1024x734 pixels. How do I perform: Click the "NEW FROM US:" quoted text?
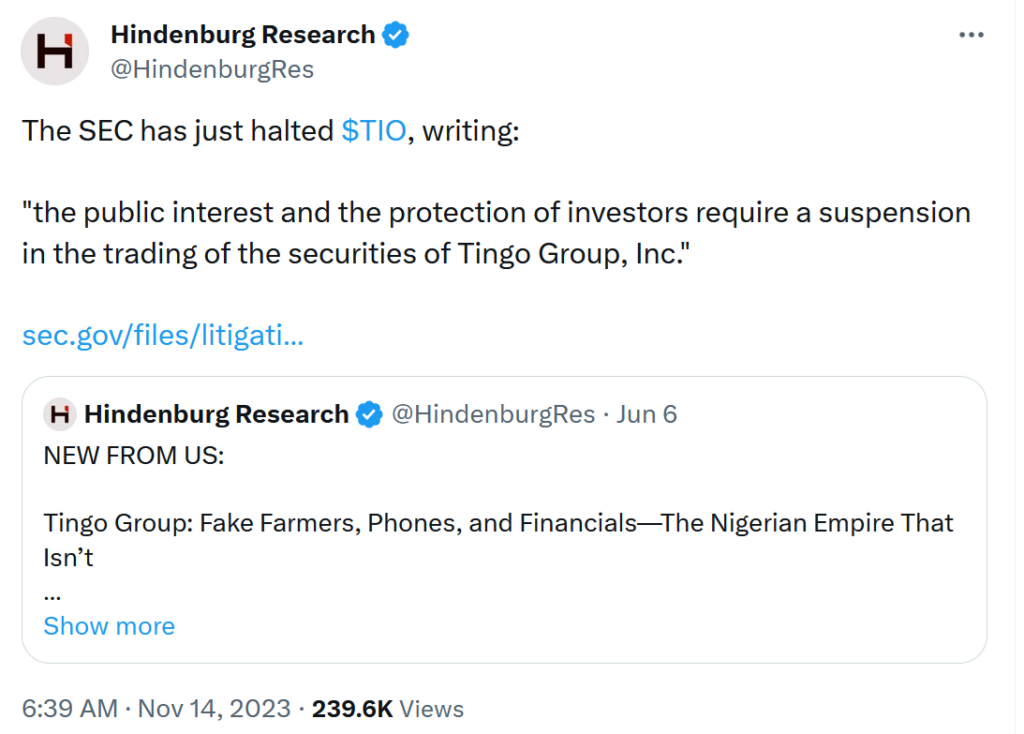coord(134,455)
